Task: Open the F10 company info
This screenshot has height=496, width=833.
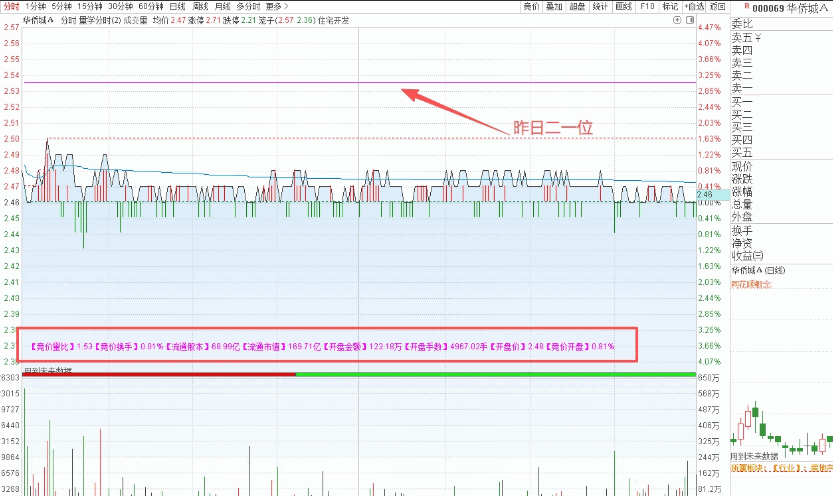Action: point(647,6)
